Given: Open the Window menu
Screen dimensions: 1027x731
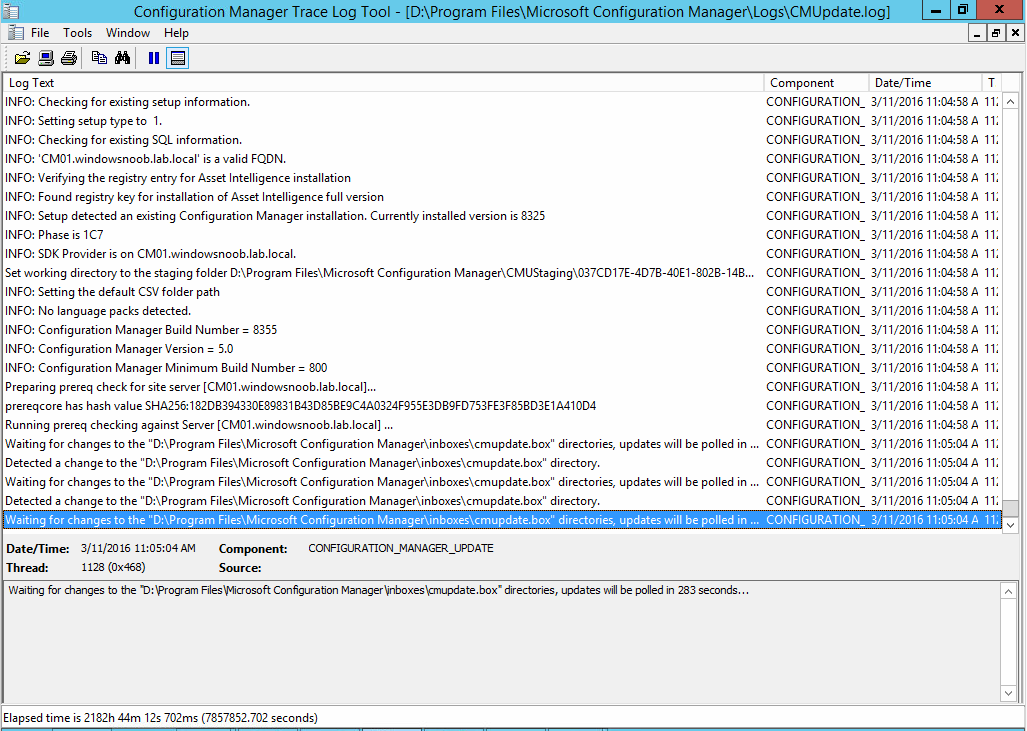Looking at the screenshot, I should 128,33.
